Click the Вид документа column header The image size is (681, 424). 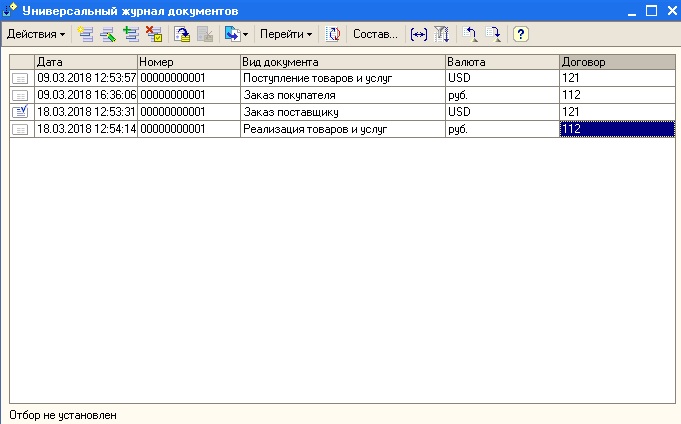click(342, 62)
